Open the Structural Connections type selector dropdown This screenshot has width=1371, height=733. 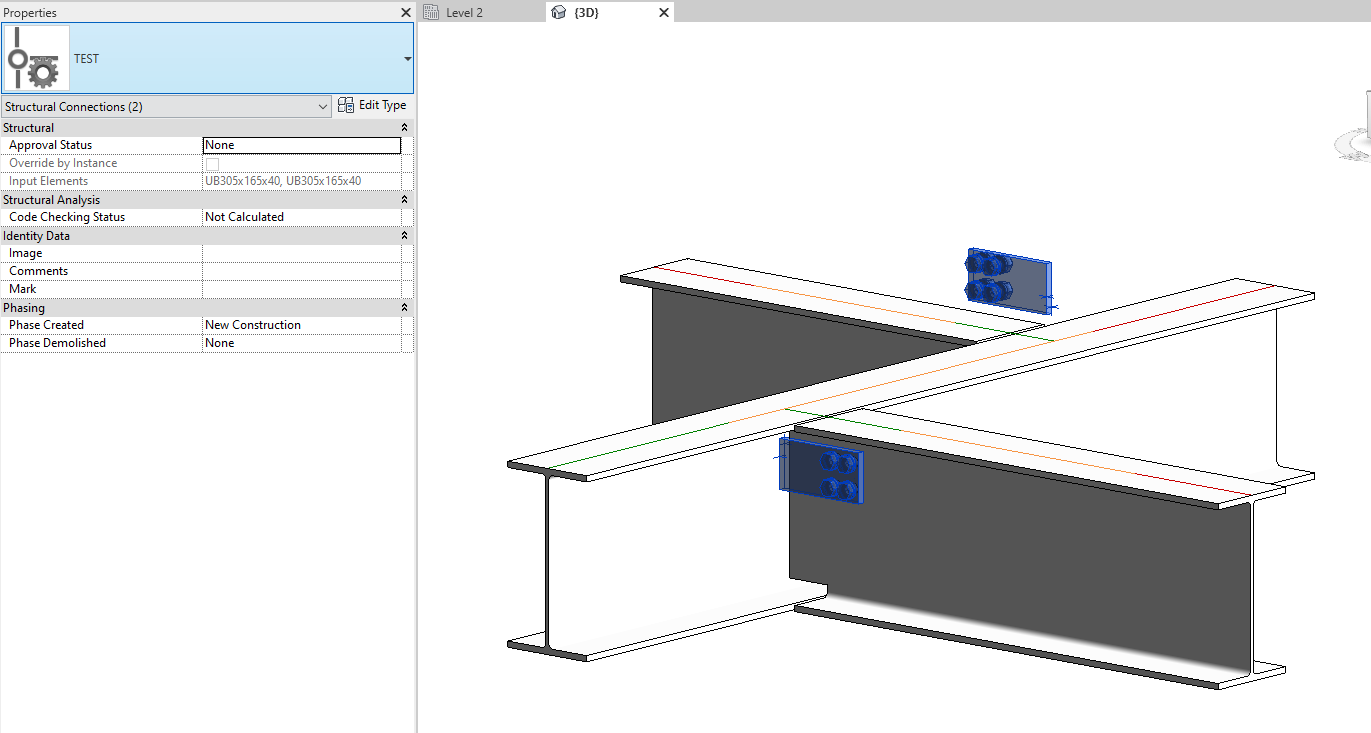point(322,106)
